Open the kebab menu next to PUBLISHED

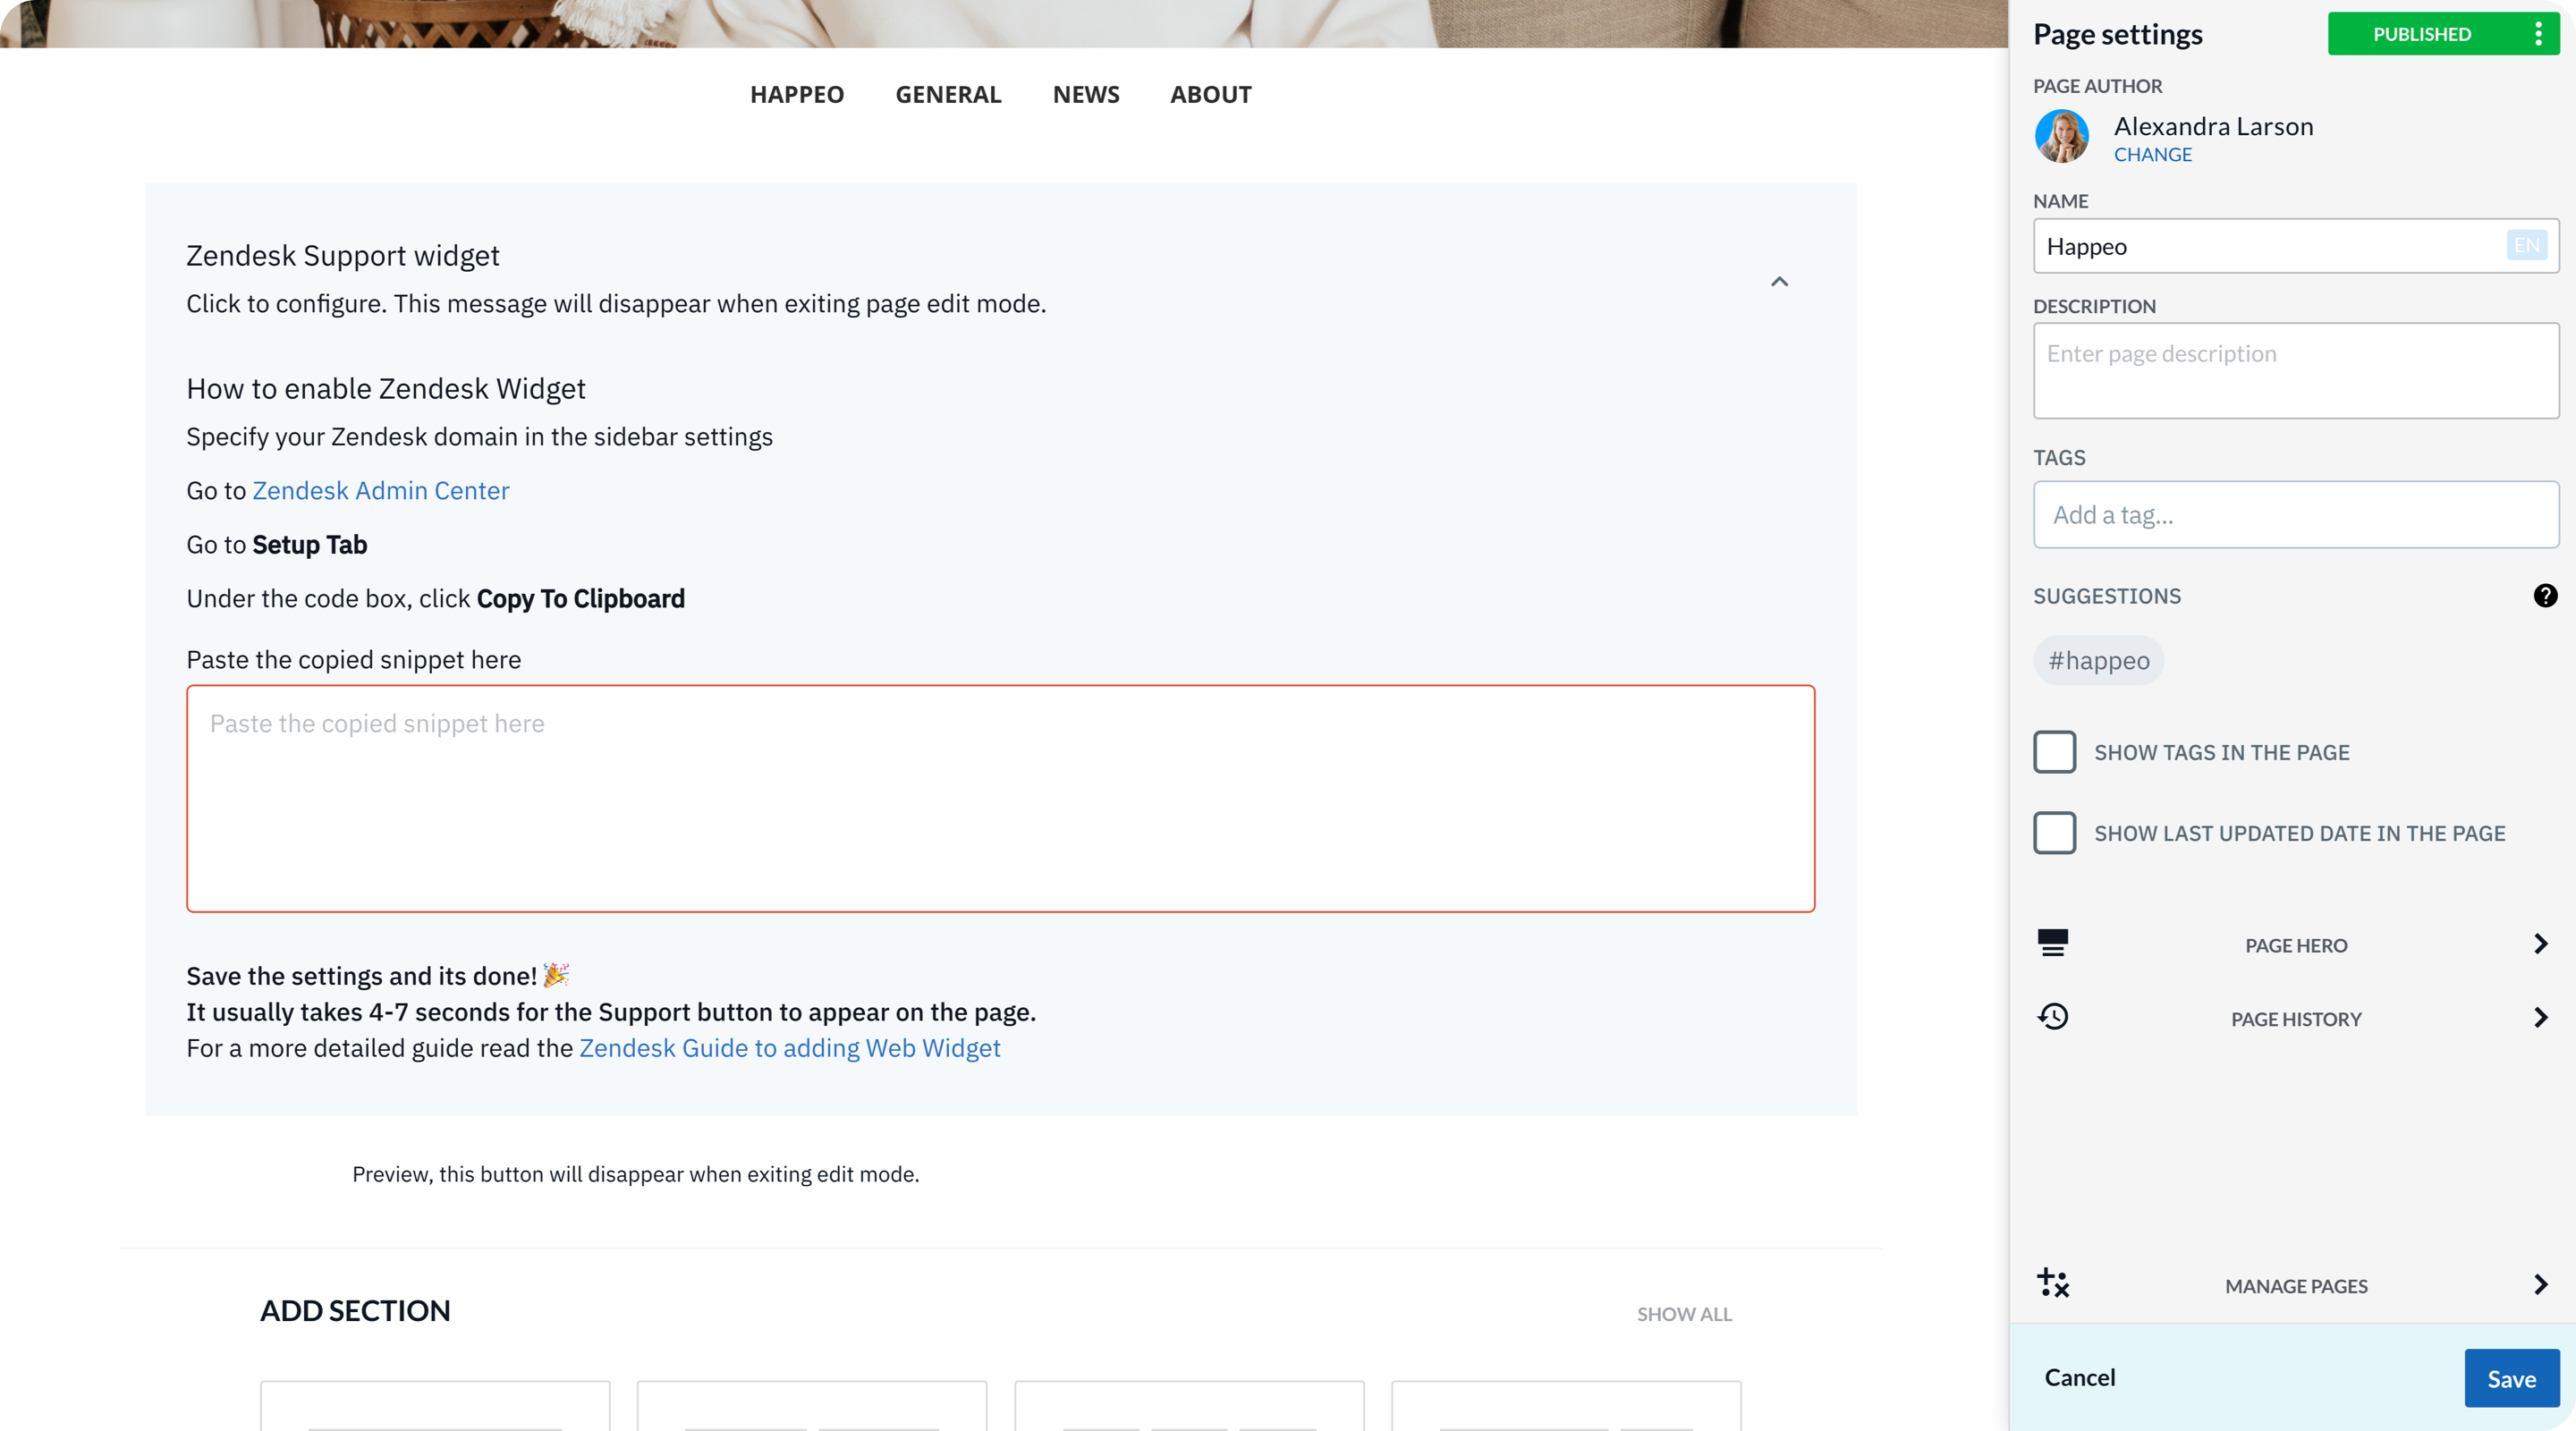[x=2538, y=33]
